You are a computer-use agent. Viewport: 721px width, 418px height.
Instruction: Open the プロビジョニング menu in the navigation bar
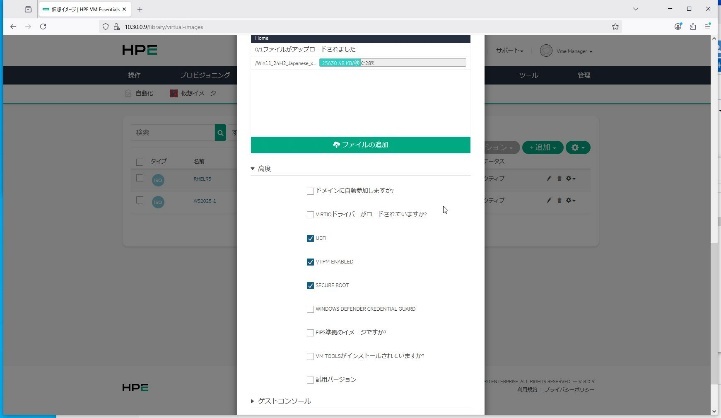205,75
